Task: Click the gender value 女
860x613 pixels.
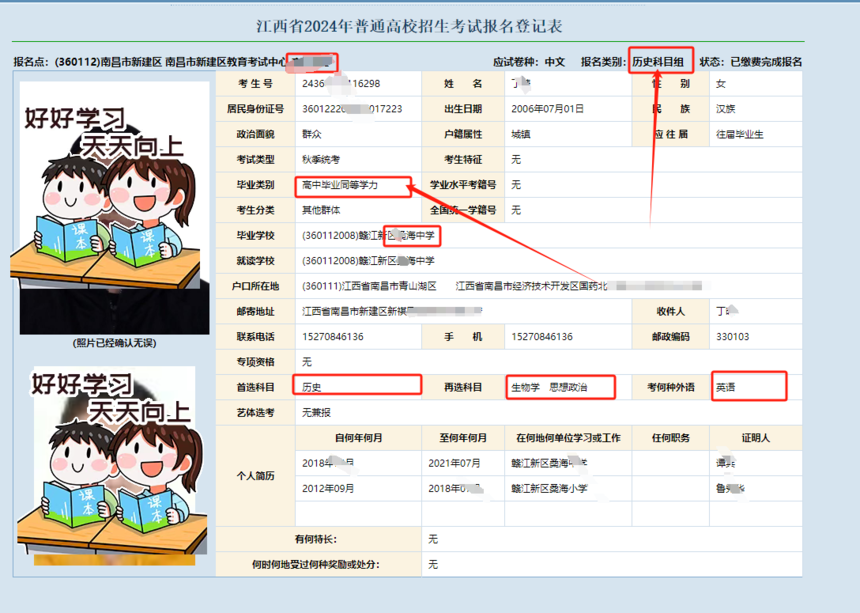Action: pyautogui.click(x=721, y=84)
